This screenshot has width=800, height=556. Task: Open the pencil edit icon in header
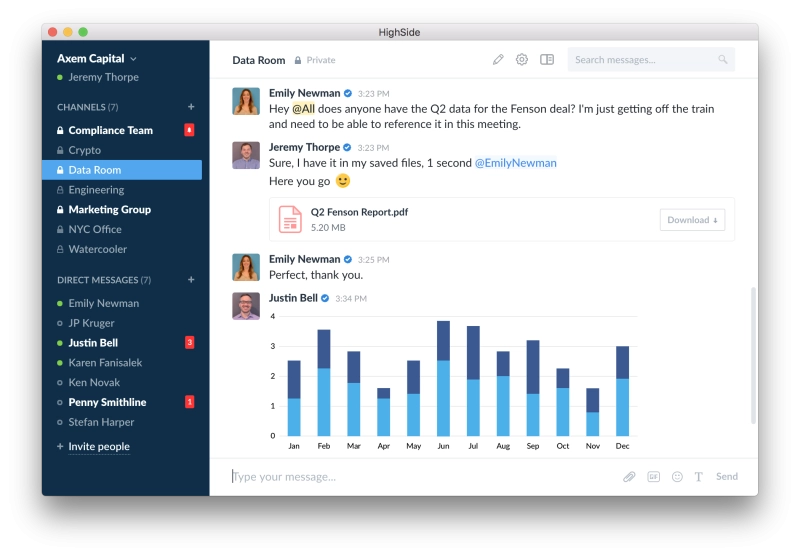pos(498,60)
